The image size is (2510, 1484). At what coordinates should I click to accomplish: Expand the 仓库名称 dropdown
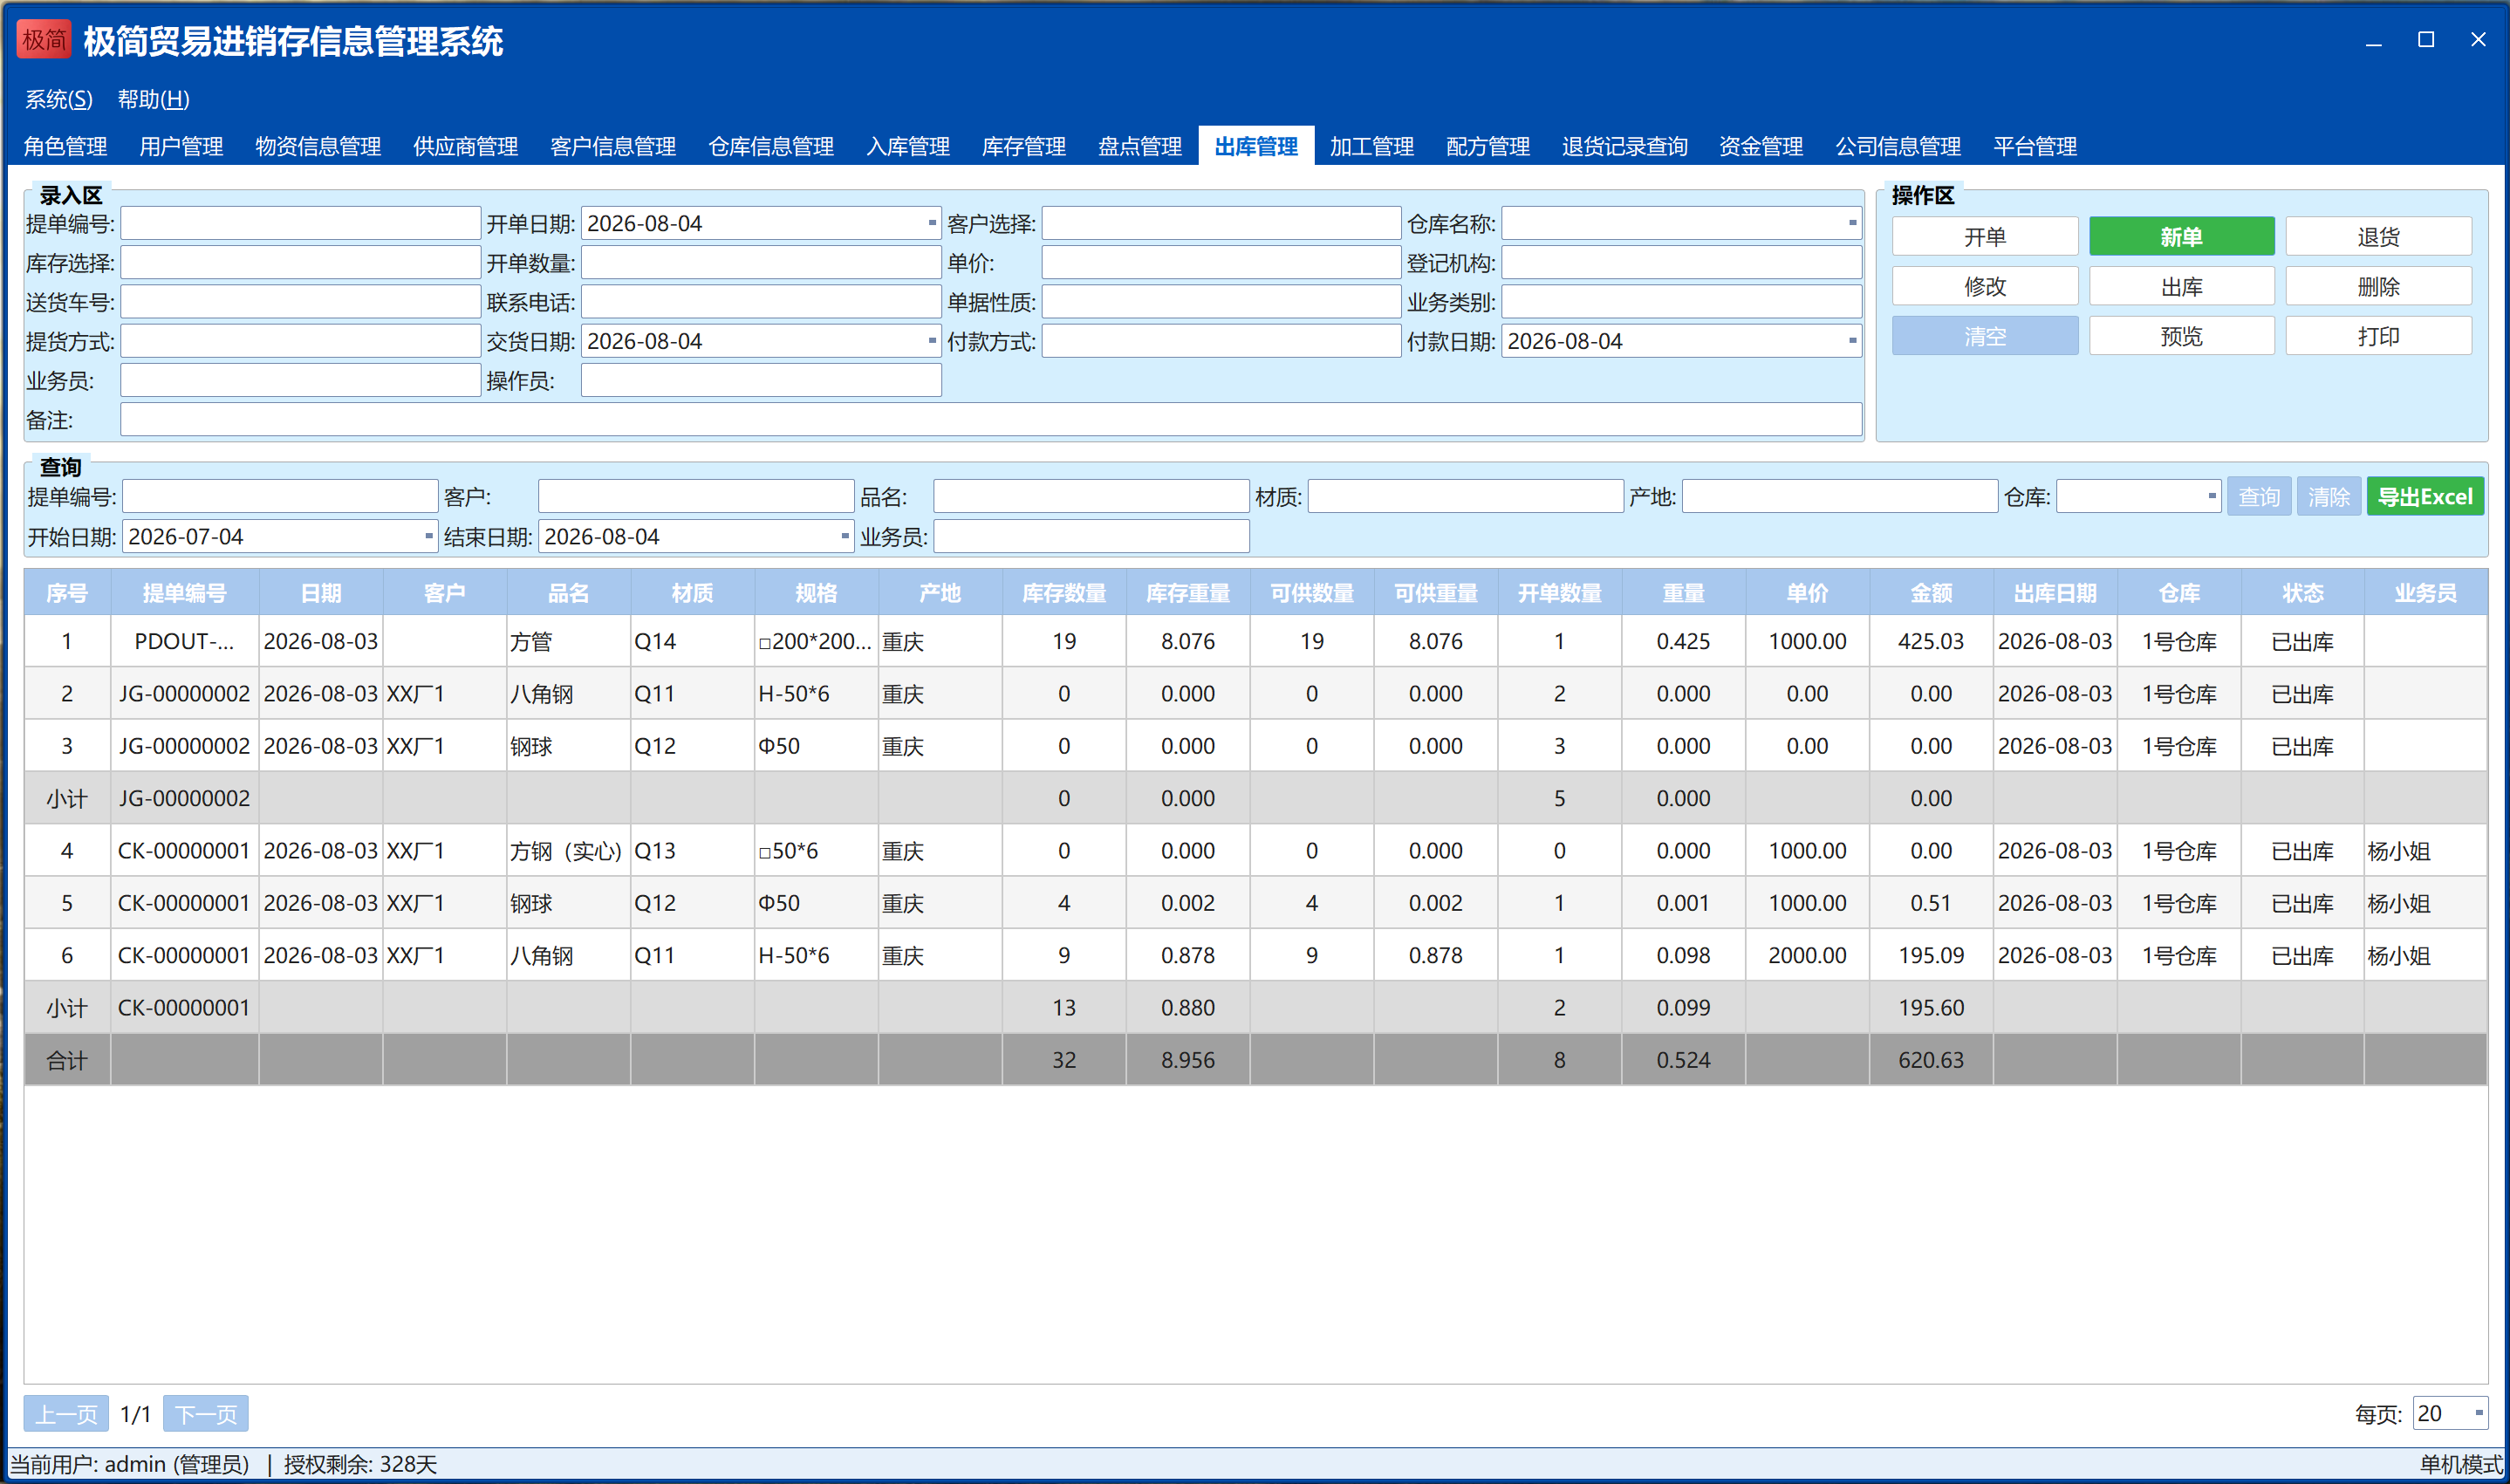(1851, 223)
